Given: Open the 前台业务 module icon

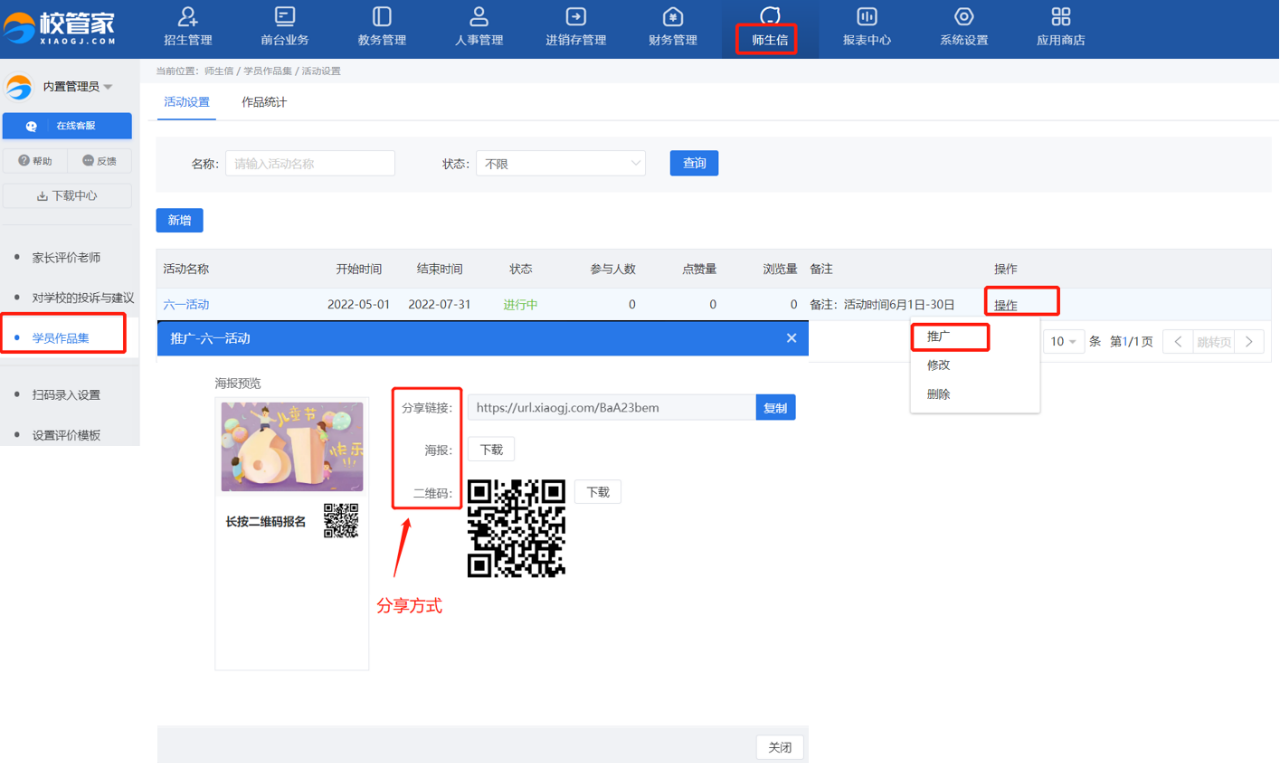Looking at the screenshot, I should point(285,17).
